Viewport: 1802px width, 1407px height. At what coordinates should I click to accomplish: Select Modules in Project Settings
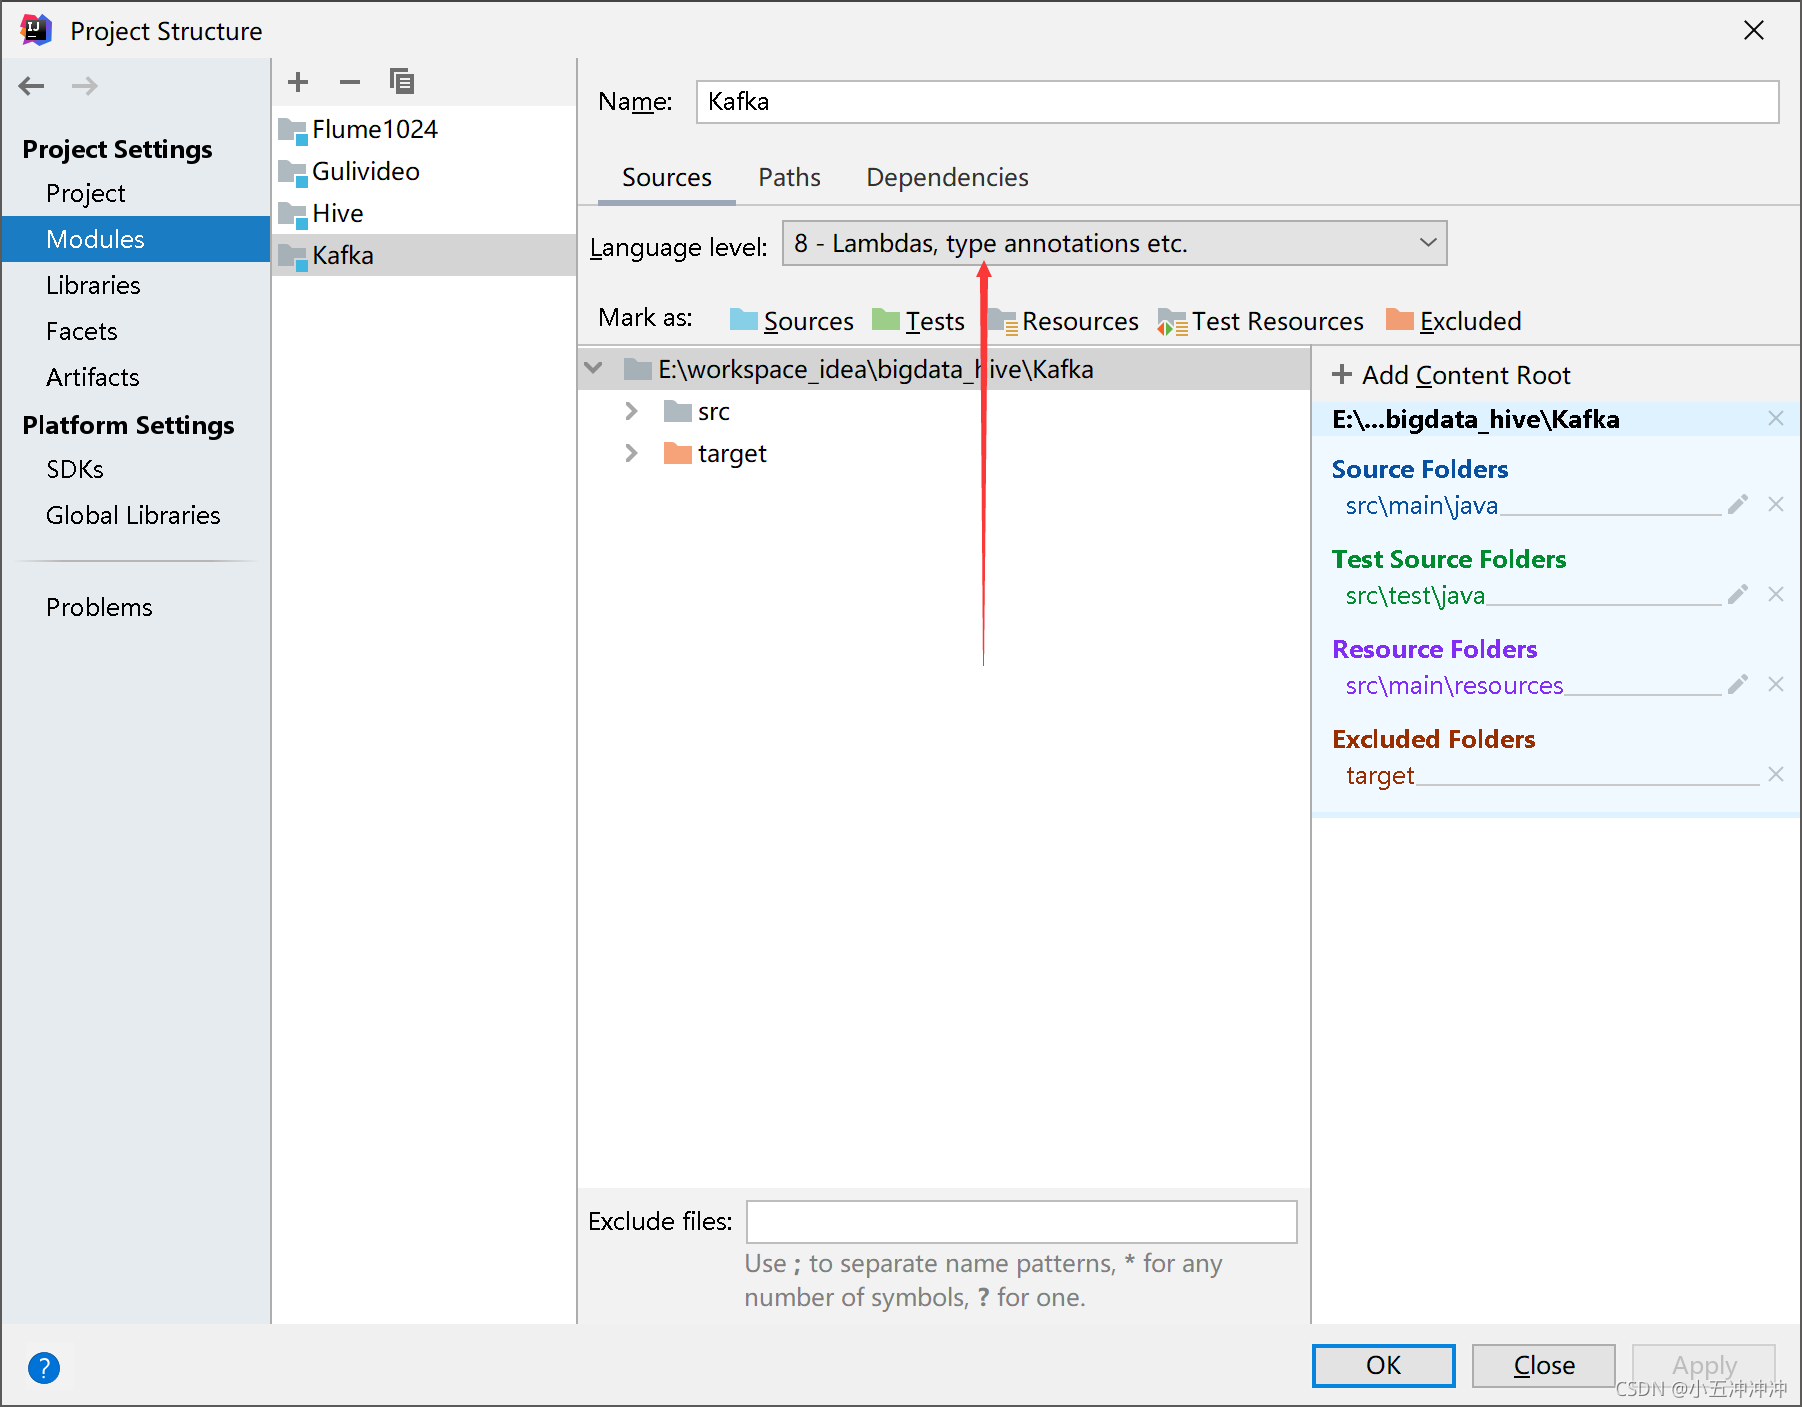(136, 239)
